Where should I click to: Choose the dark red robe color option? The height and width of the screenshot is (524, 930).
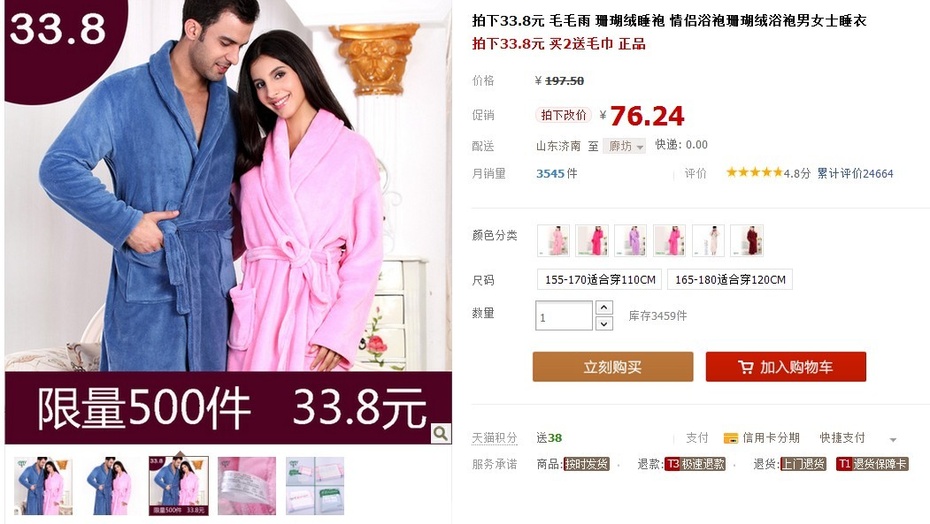tap(747, 240)
